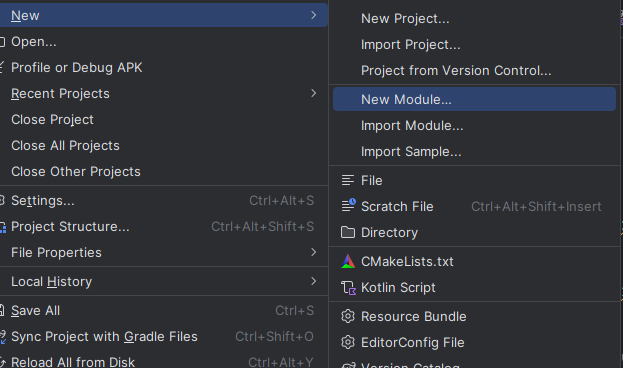Select Sync Project with Gradle Files
Screen dimensions: 623x368
pos(163,337)
